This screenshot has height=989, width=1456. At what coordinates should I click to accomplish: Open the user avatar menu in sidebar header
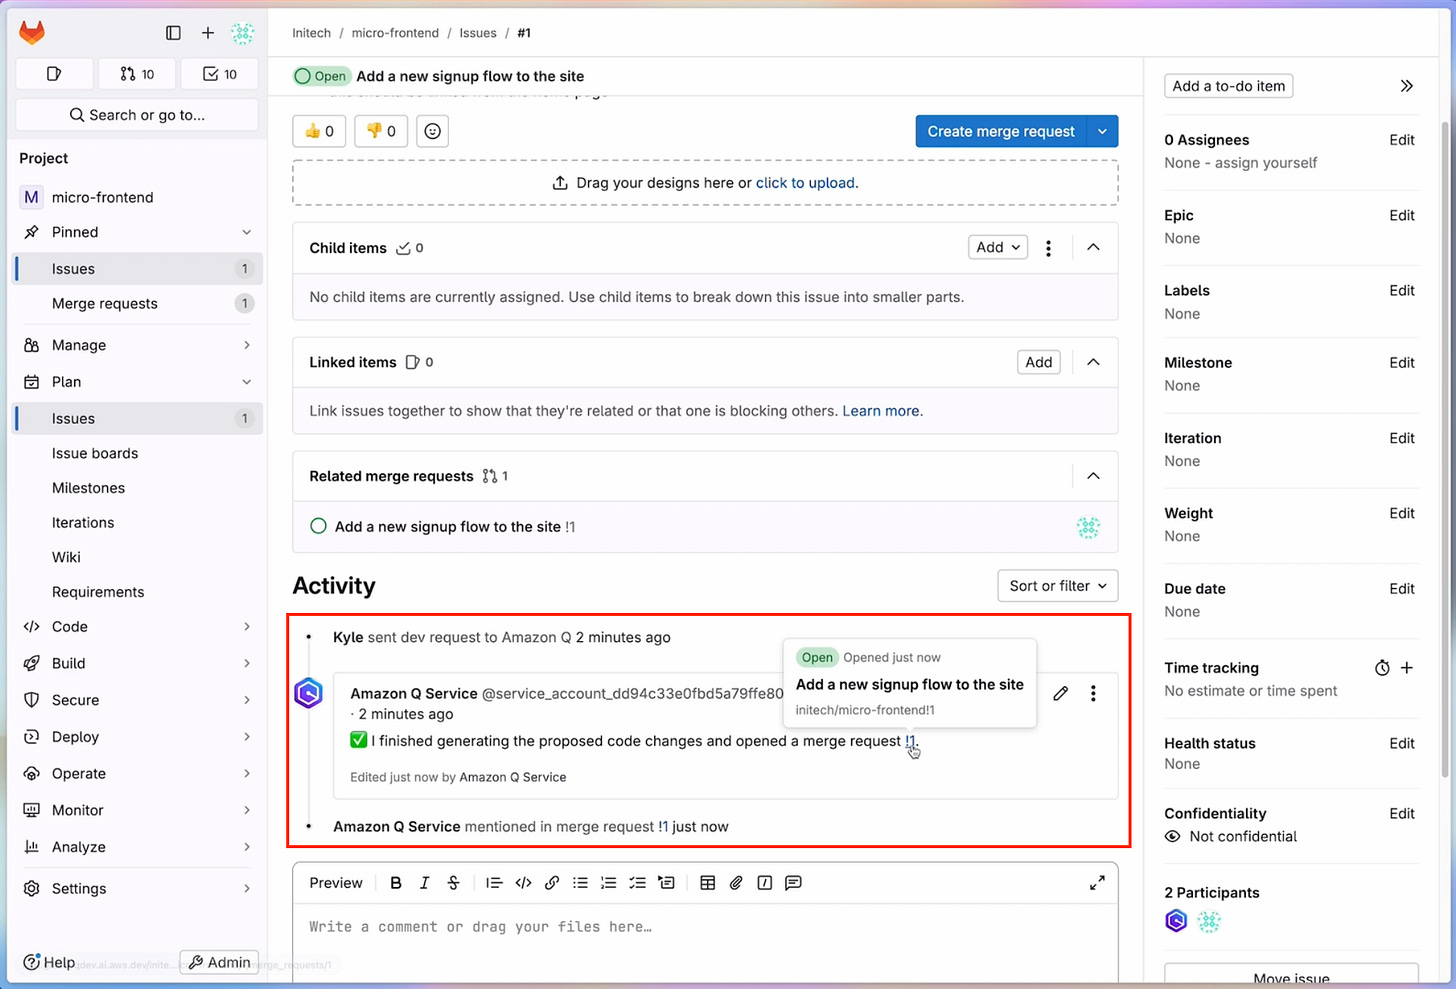click(242, 33)
